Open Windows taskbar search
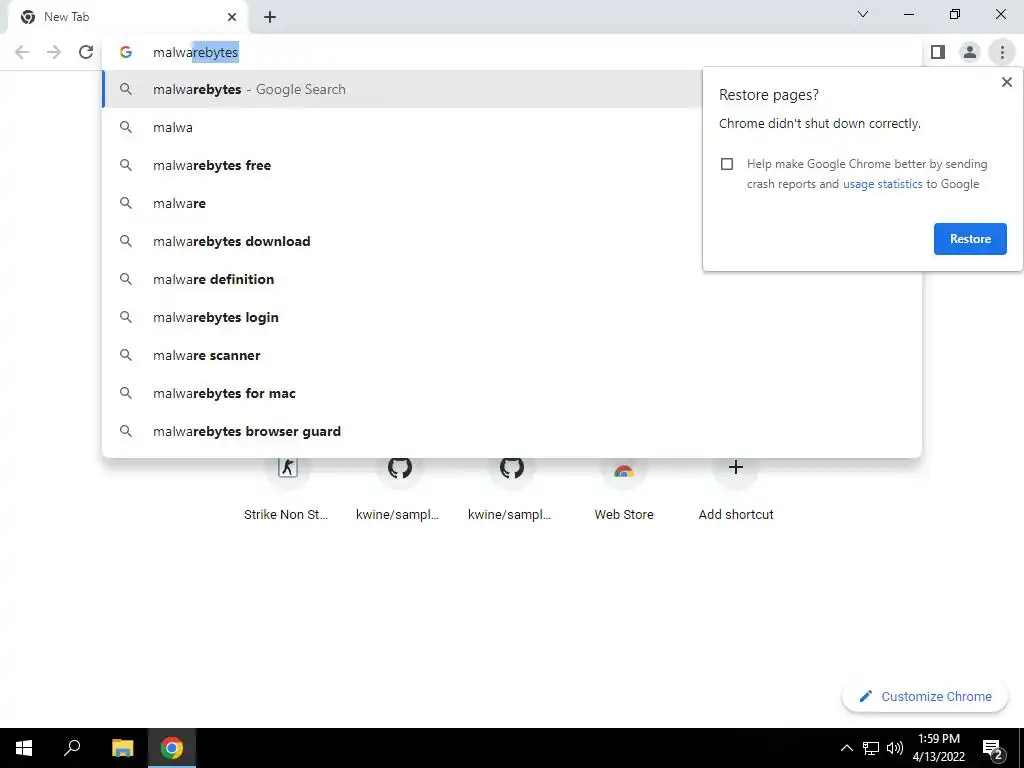The image size is (1024, 768). 72,748
